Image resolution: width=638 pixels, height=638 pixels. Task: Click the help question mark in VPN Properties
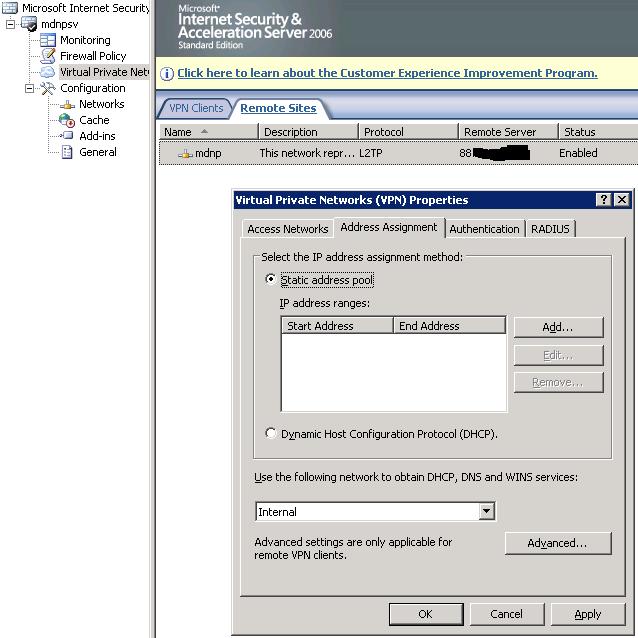(603, 200)
